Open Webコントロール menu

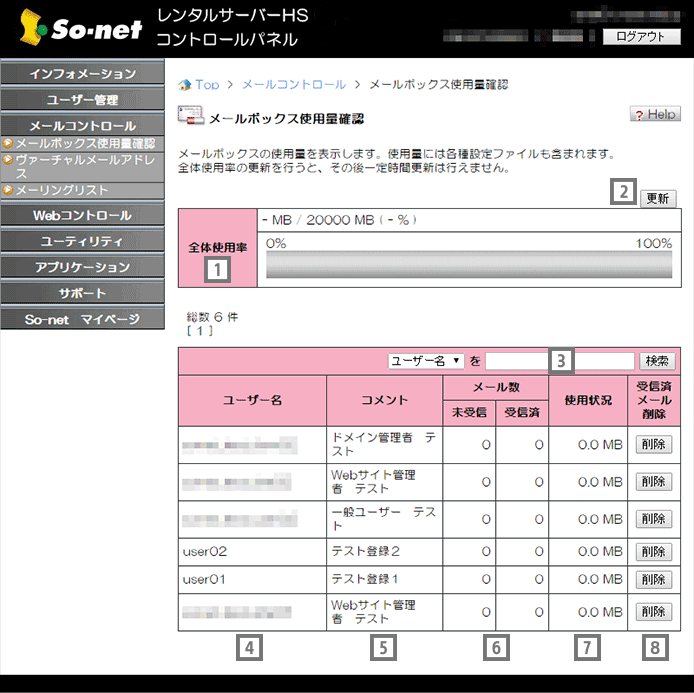(x=82, y=216)
